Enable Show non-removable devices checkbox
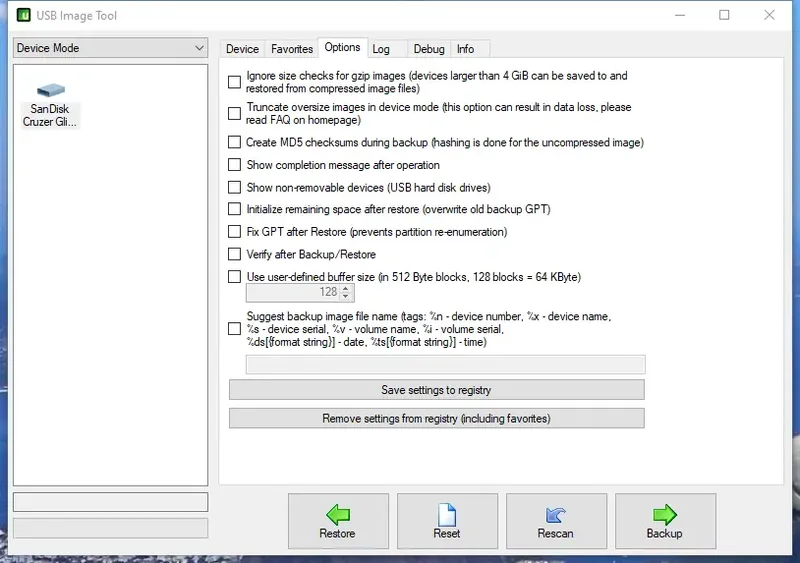800x563 pixels. click(234, 187)
